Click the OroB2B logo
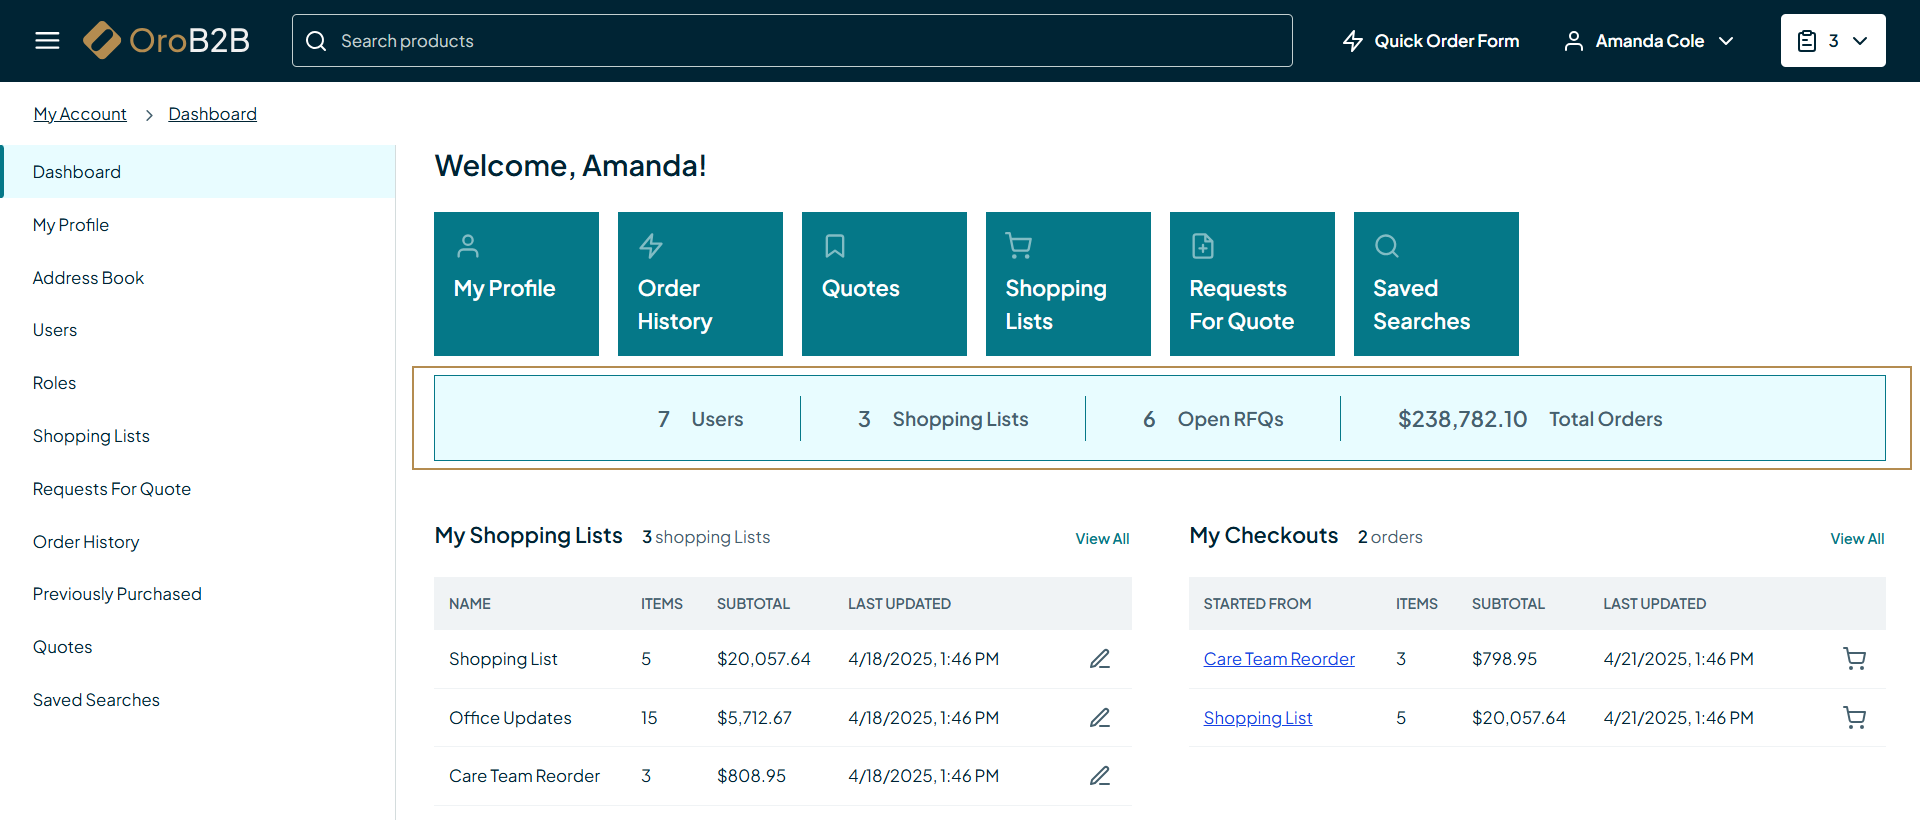Screen dimensions: 1920x820 click(166, 41)
